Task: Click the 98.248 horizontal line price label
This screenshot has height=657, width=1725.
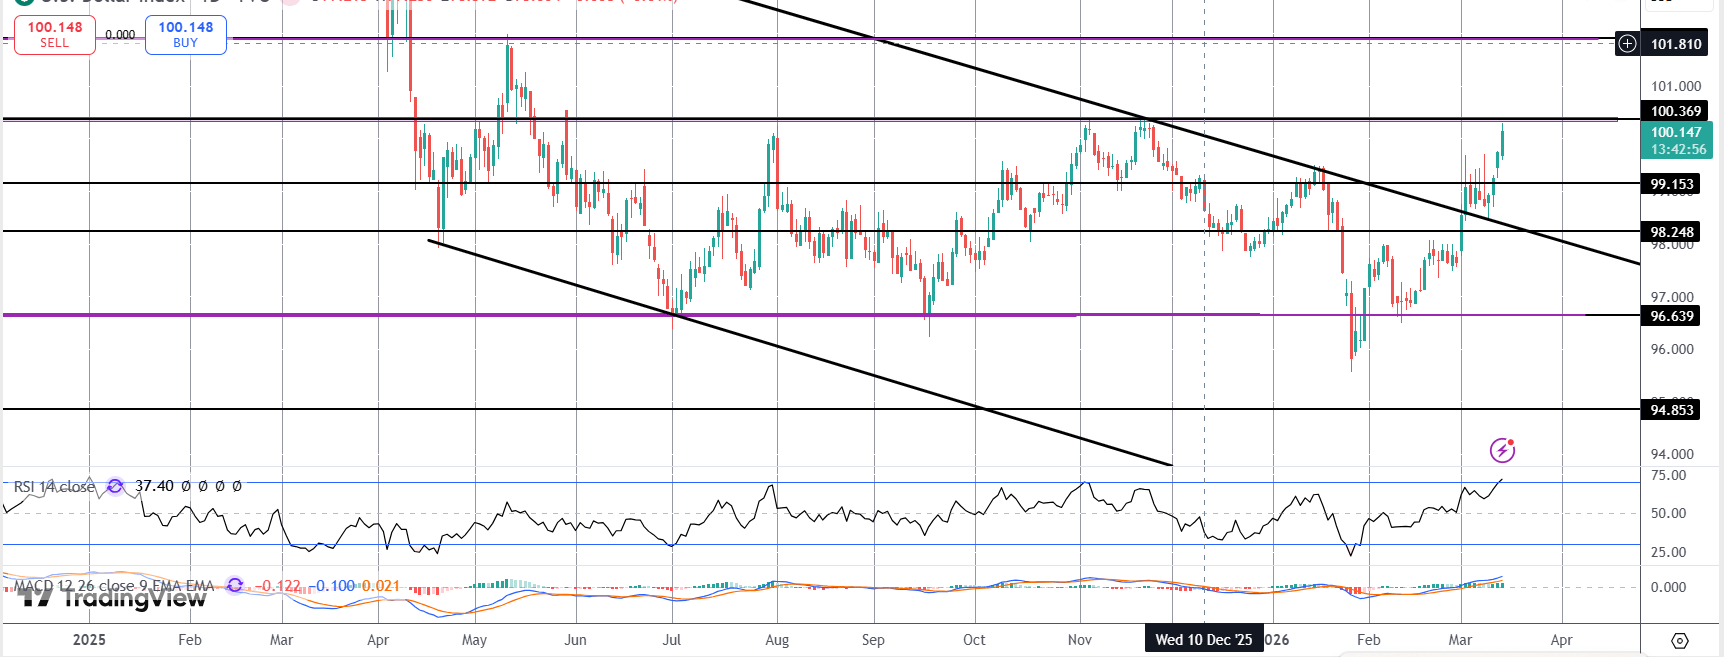Action: [1672, 232]
